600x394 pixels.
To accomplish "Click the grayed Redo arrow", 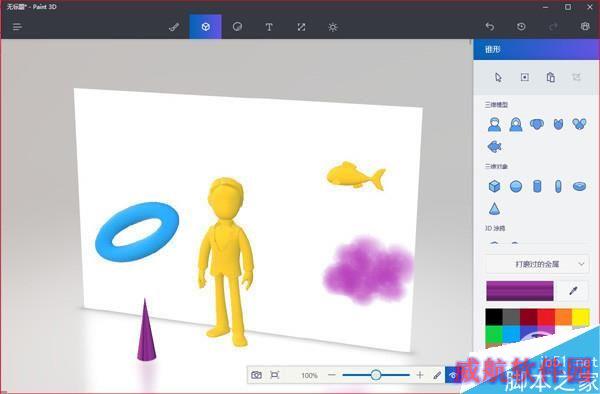I will [x=553, y=27].
